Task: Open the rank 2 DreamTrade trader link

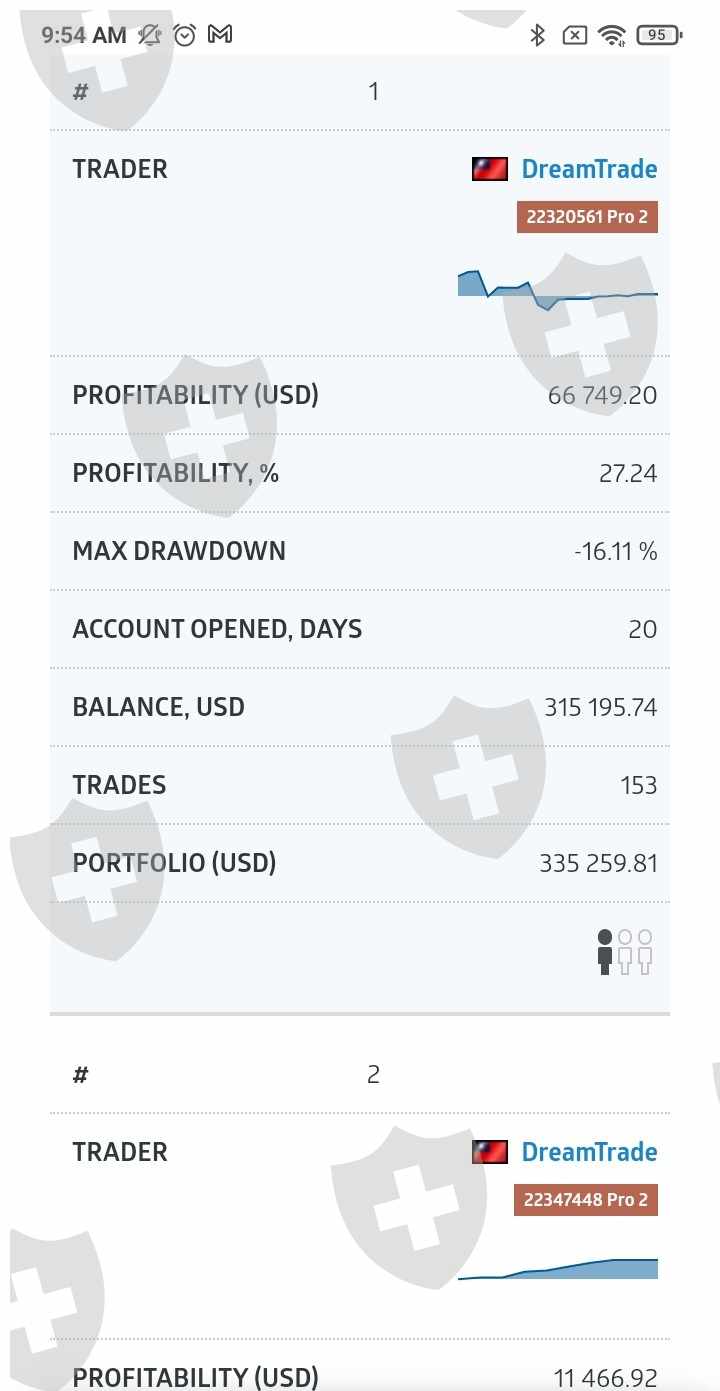Action: pos(589,1152)
